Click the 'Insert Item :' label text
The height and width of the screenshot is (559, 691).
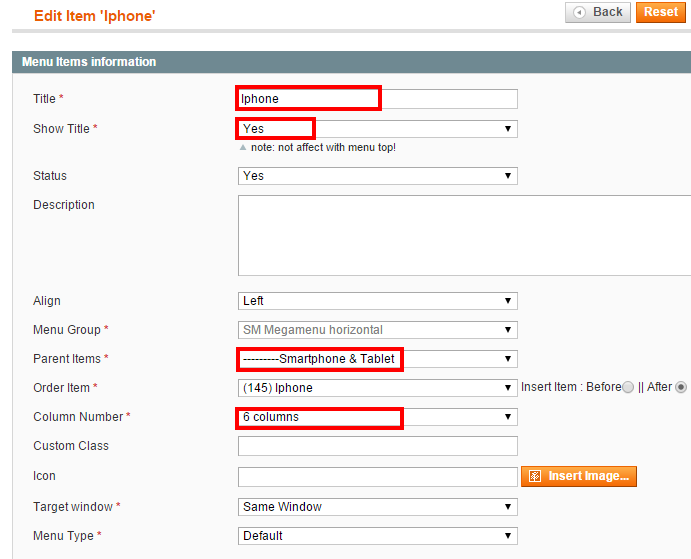pos(552,387)
